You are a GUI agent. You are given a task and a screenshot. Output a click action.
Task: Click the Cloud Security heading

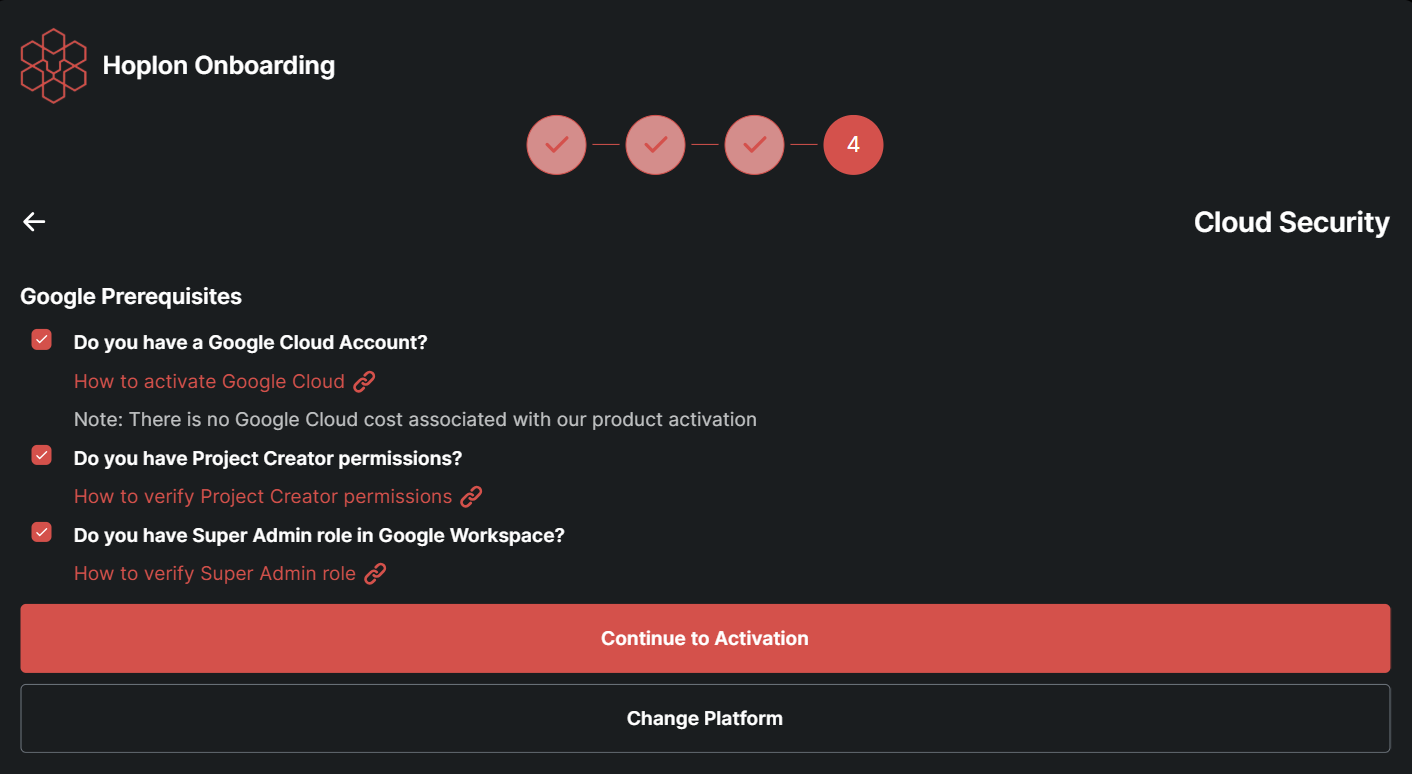pyautogui.click(x=1291, y=222)
